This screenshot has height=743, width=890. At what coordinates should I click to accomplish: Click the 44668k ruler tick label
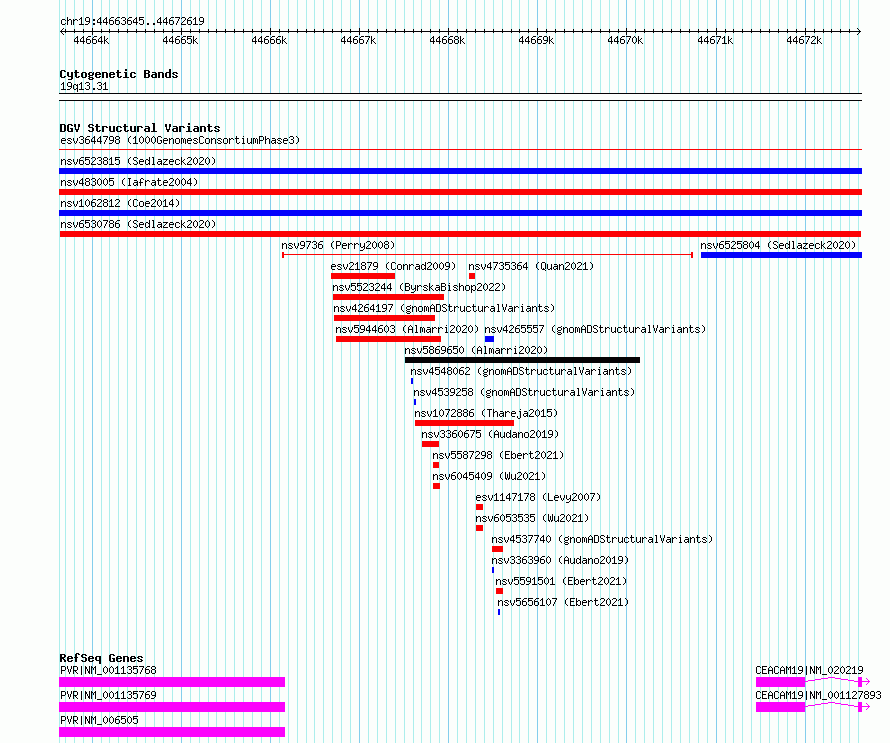click(x=447, y=40)
